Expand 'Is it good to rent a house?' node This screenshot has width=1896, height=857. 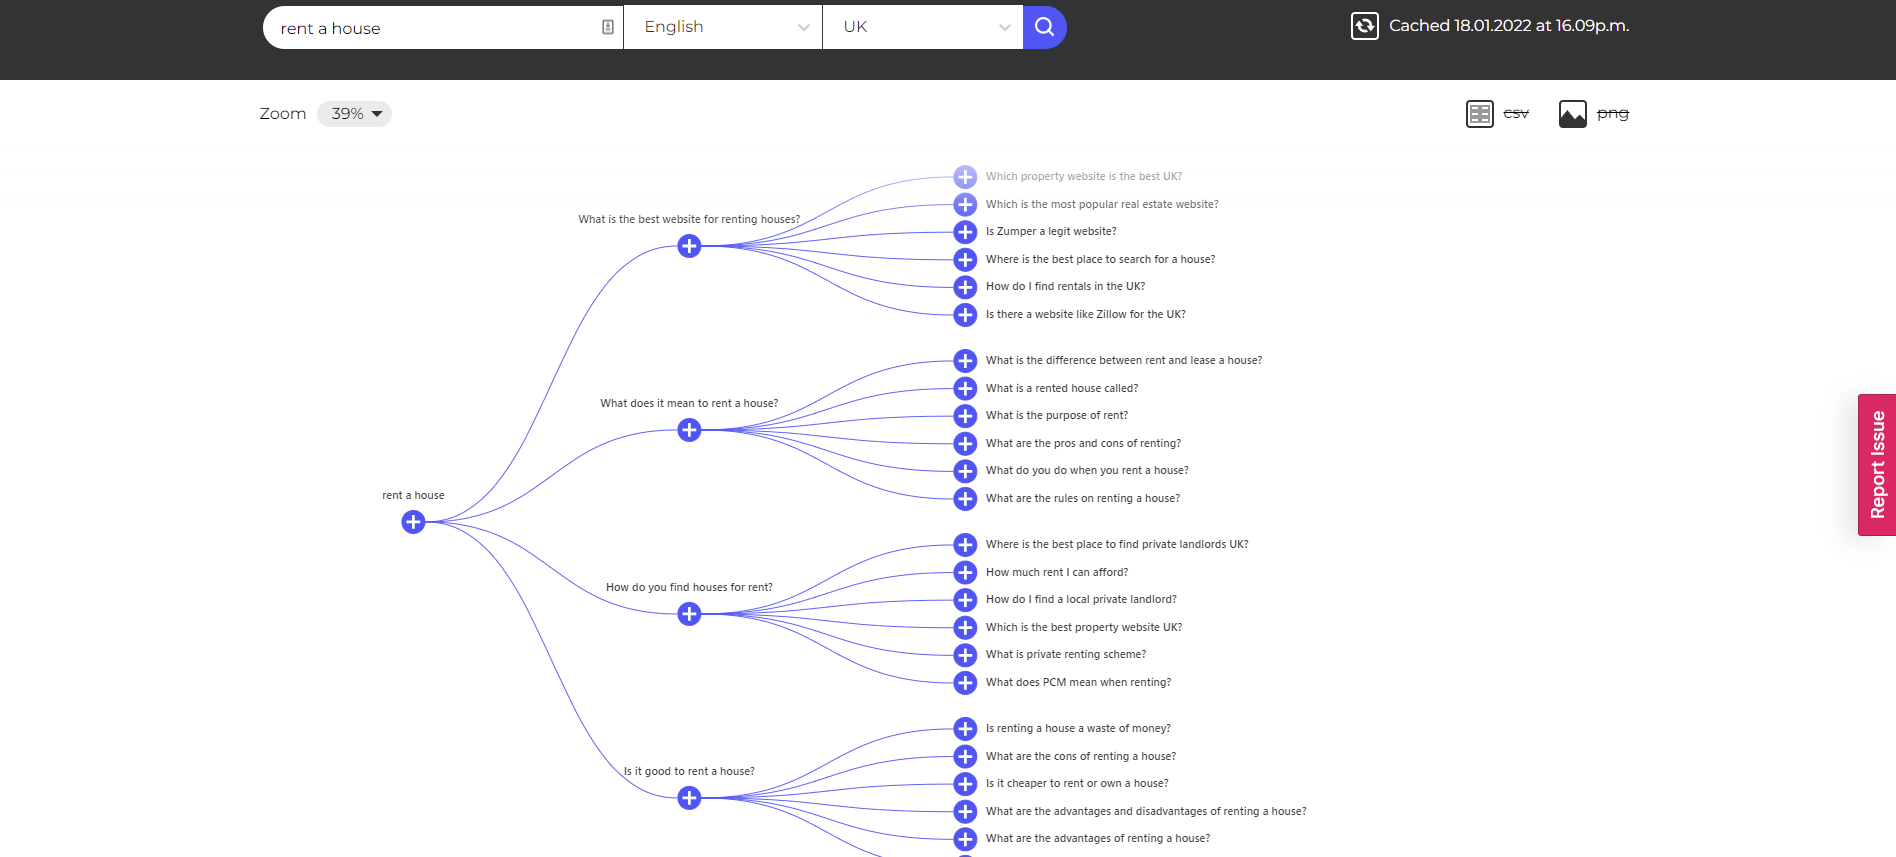tap(689, 798)
